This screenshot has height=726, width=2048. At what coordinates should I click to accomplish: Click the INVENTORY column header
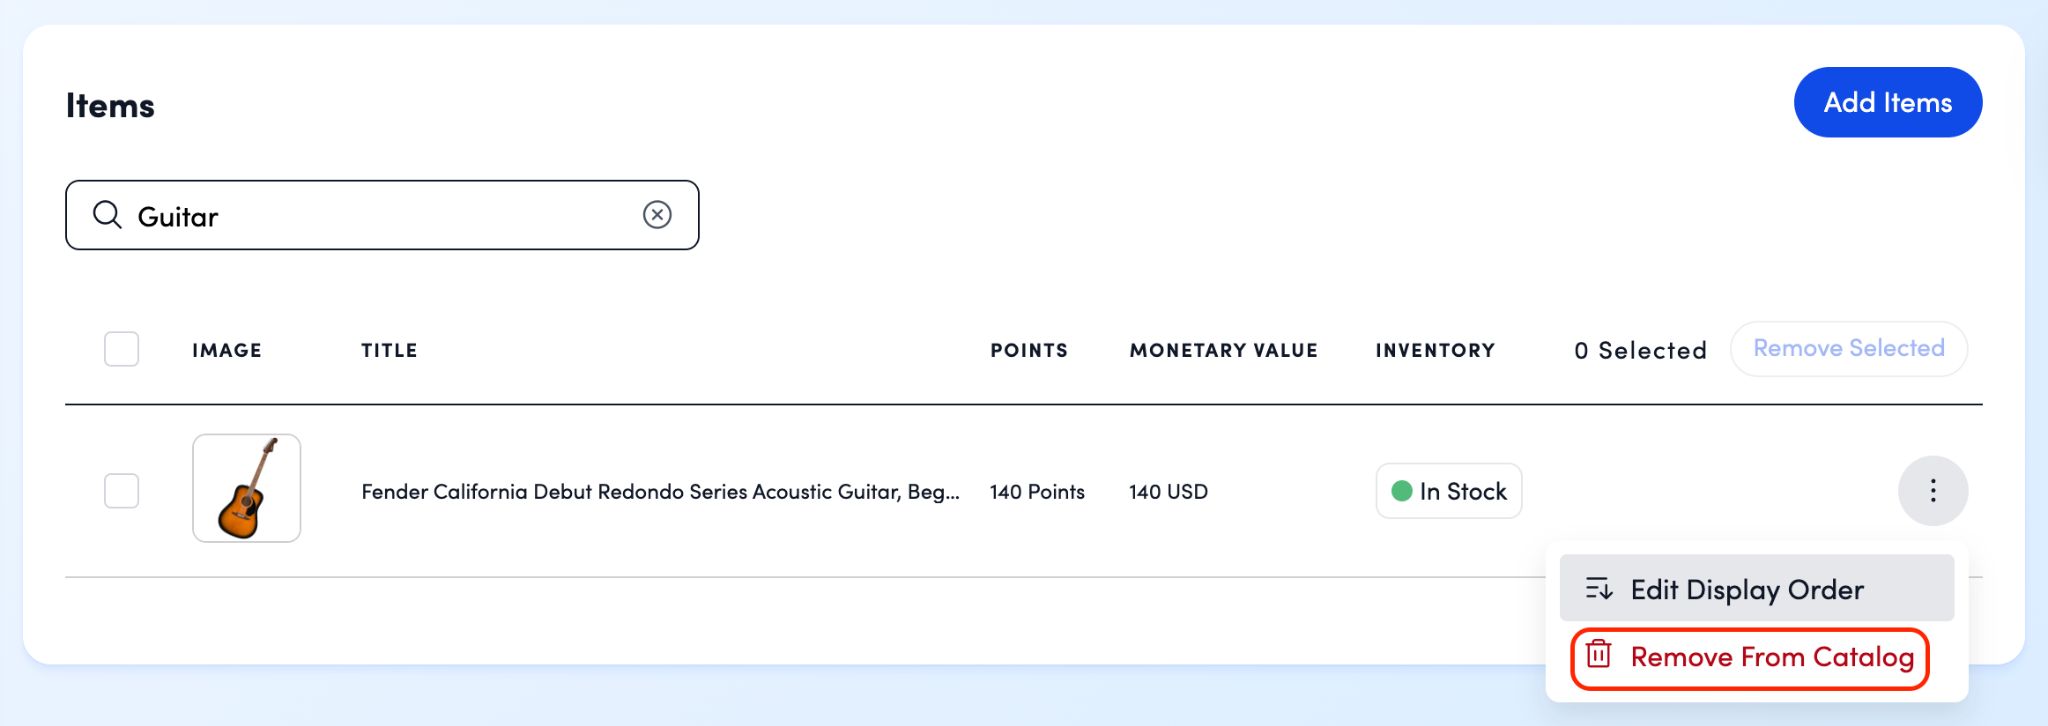tap(1435, 351)
